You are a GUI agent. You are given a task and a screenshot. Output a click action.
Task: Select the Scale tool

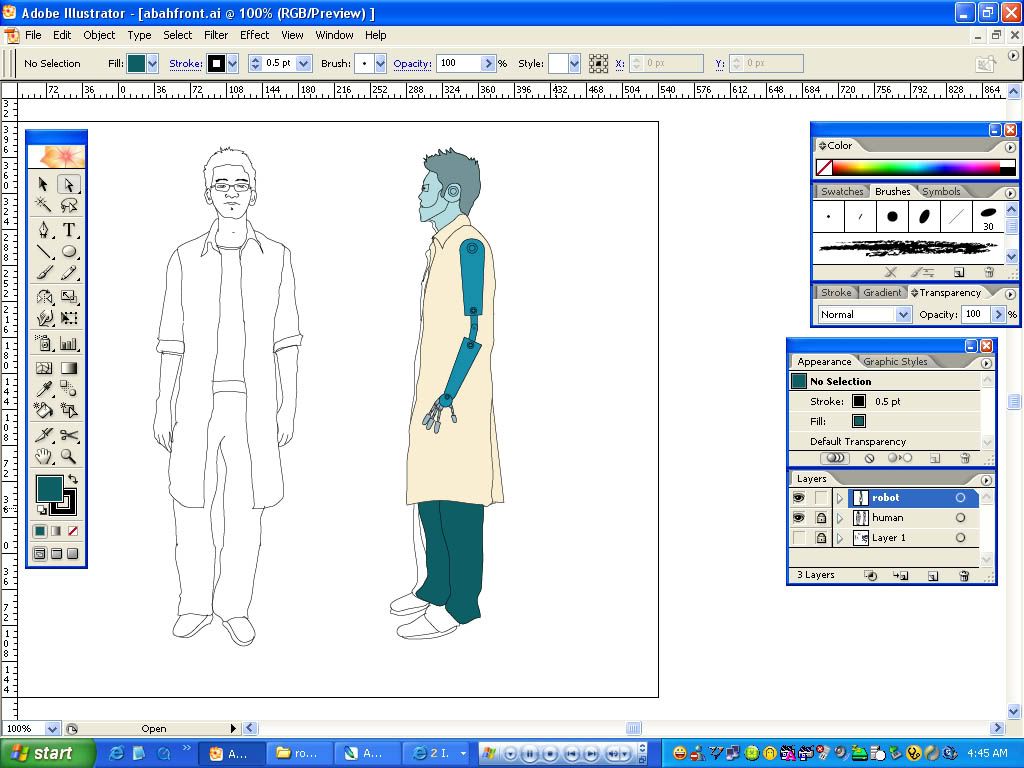click(69, 296)
